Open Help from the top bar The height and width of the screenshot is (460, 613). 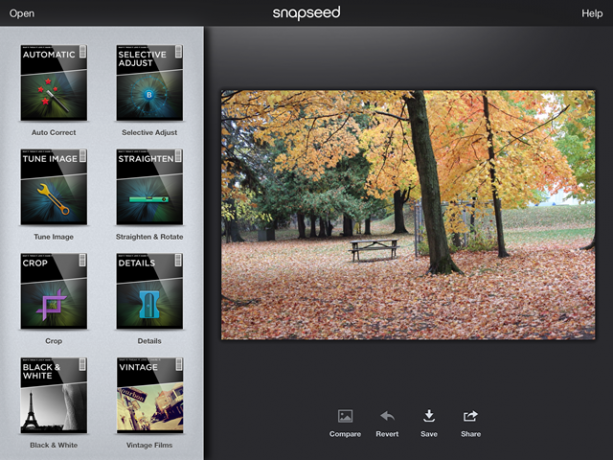tap(592, 13)
